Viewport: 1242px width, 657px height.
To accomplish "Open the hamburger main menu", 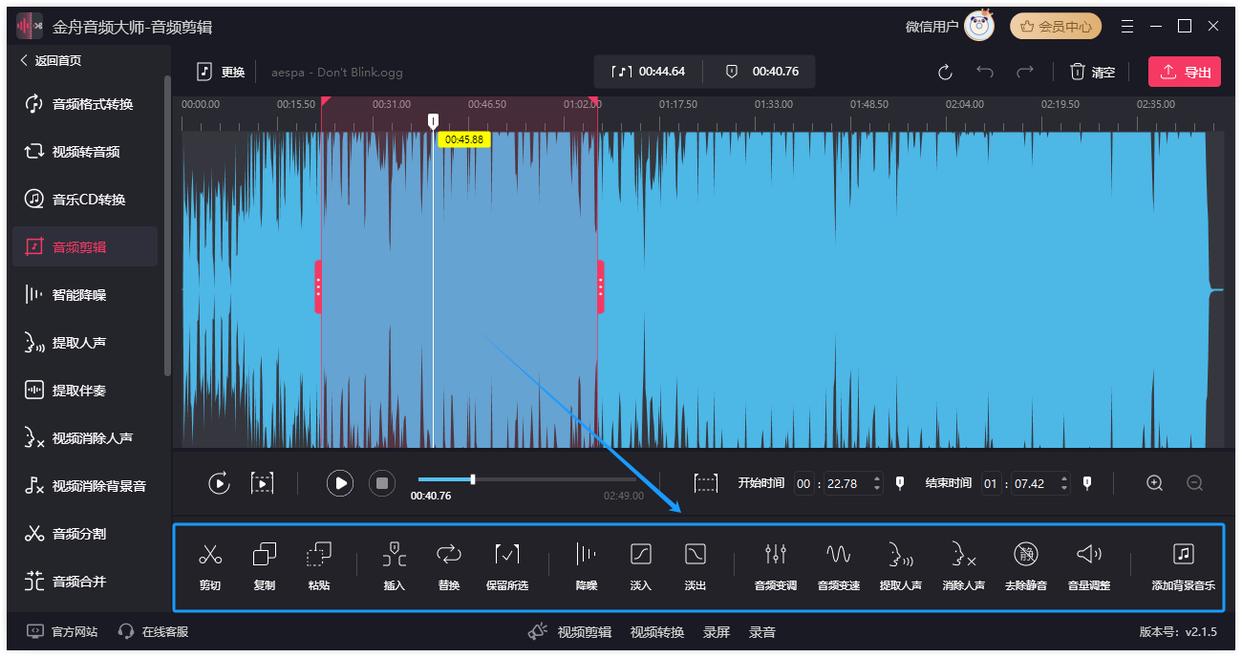I will coord(1127,26).
